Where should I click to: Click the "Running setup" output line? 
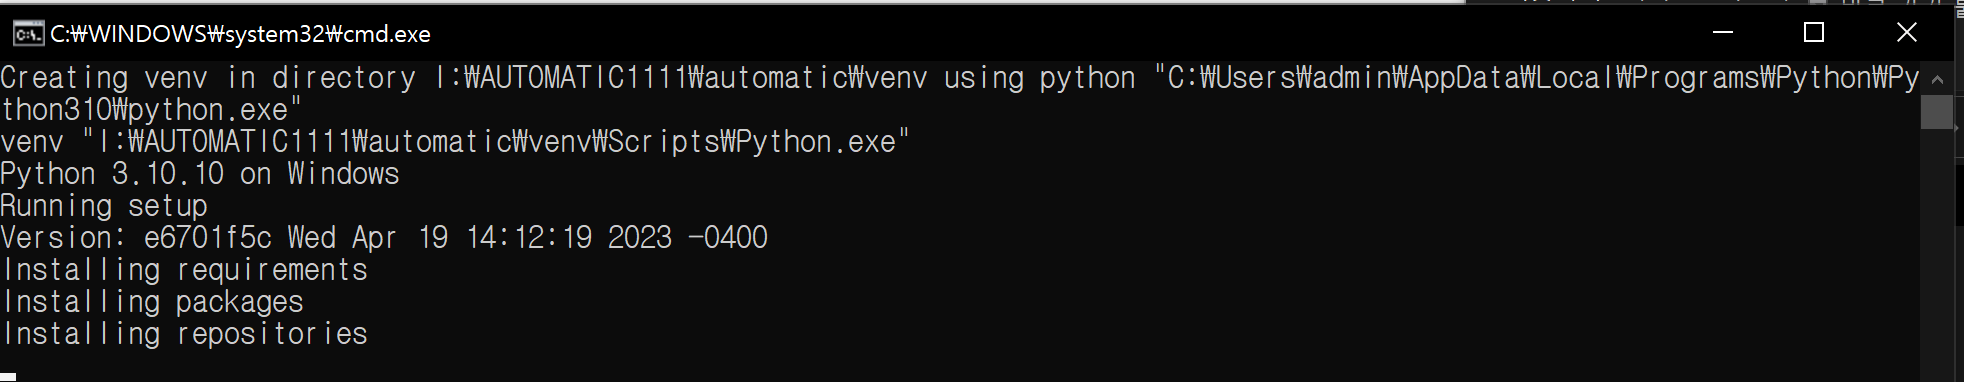click(x=104, y=206)
